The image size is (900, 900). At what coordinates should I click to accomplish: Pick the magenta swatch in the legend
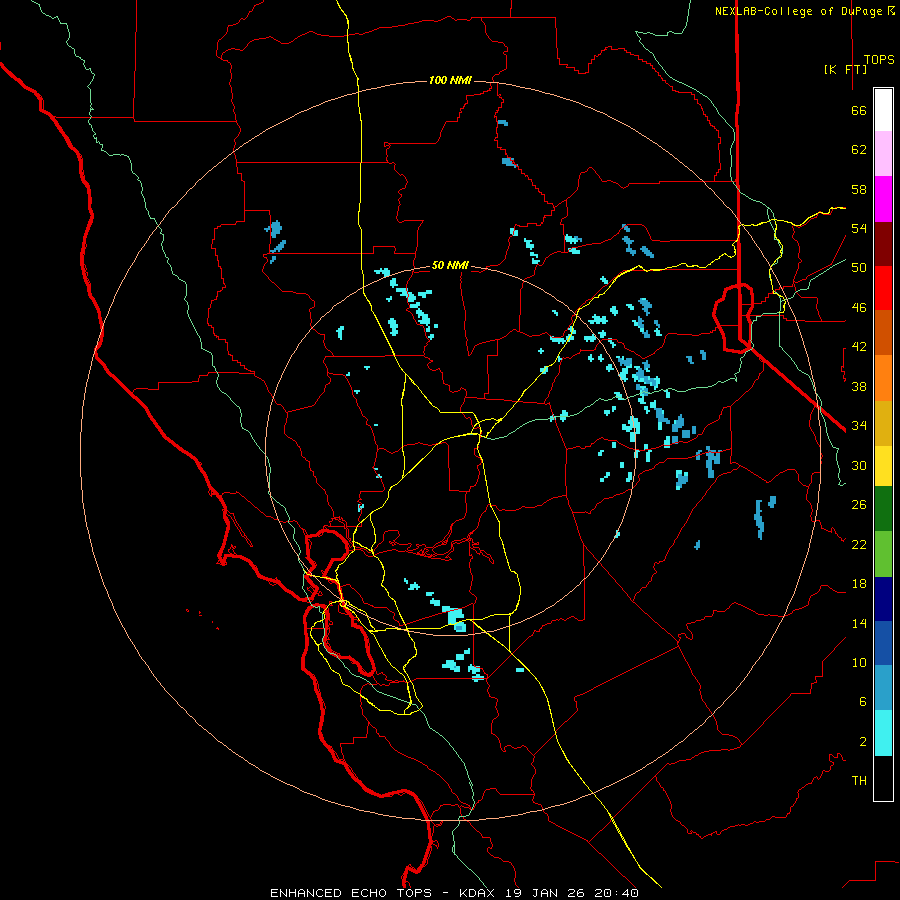(x=883, y=199)
